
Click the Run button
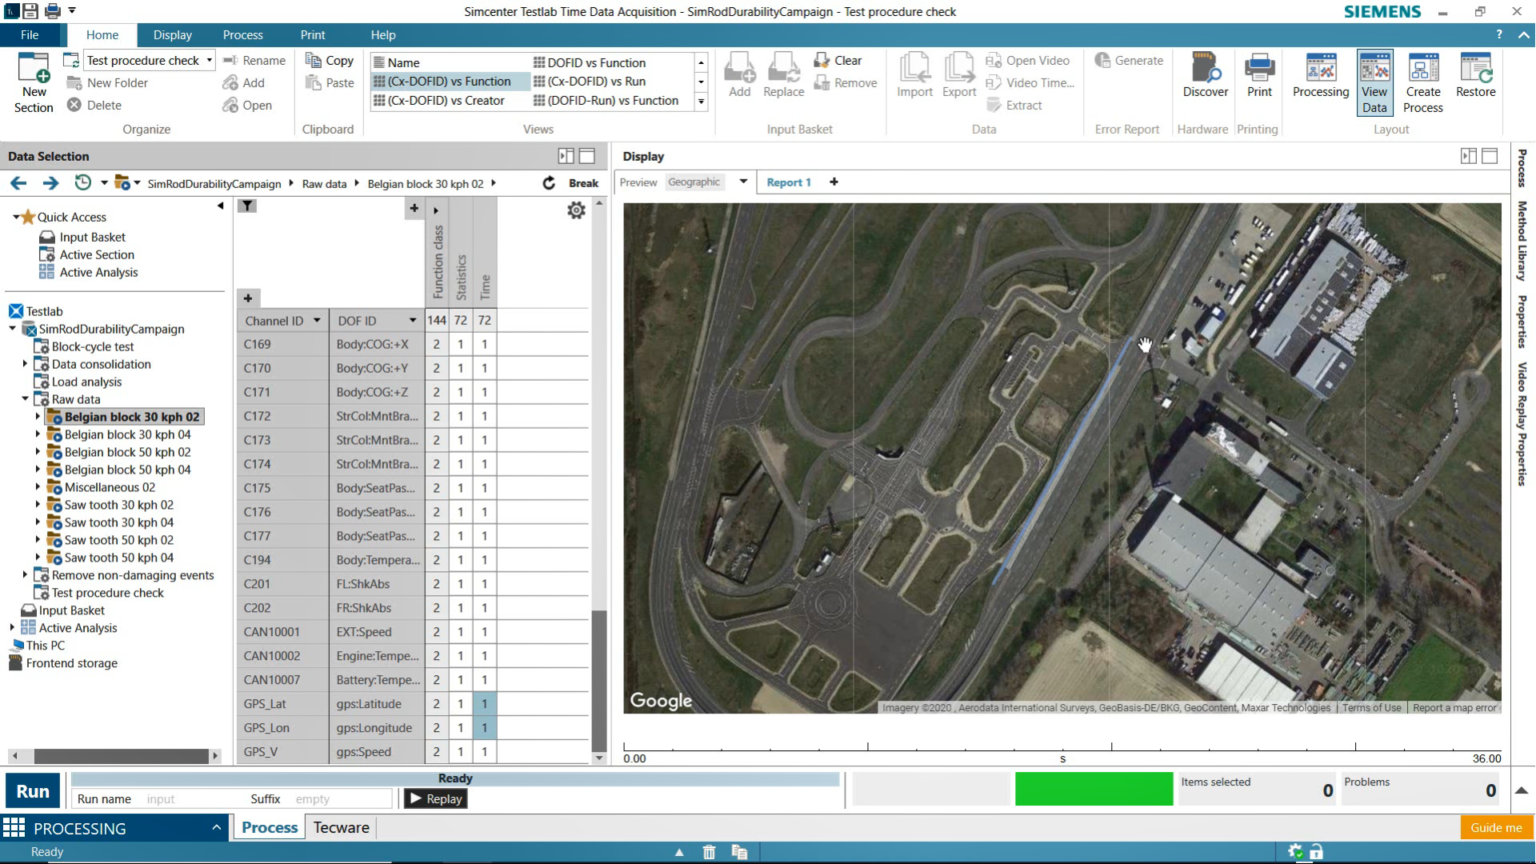tap(31, 791)
